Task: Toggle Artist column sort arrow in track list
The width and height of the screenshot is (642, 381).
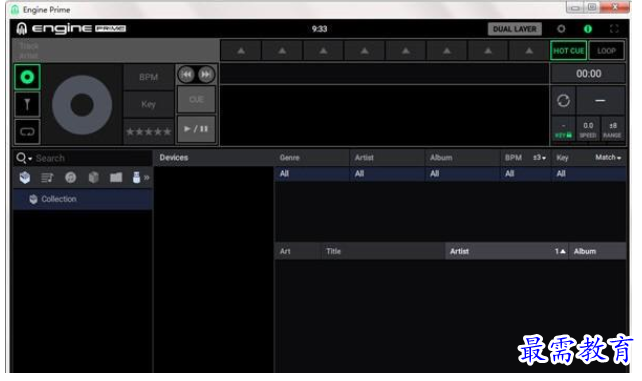Action: coord(561,251)
